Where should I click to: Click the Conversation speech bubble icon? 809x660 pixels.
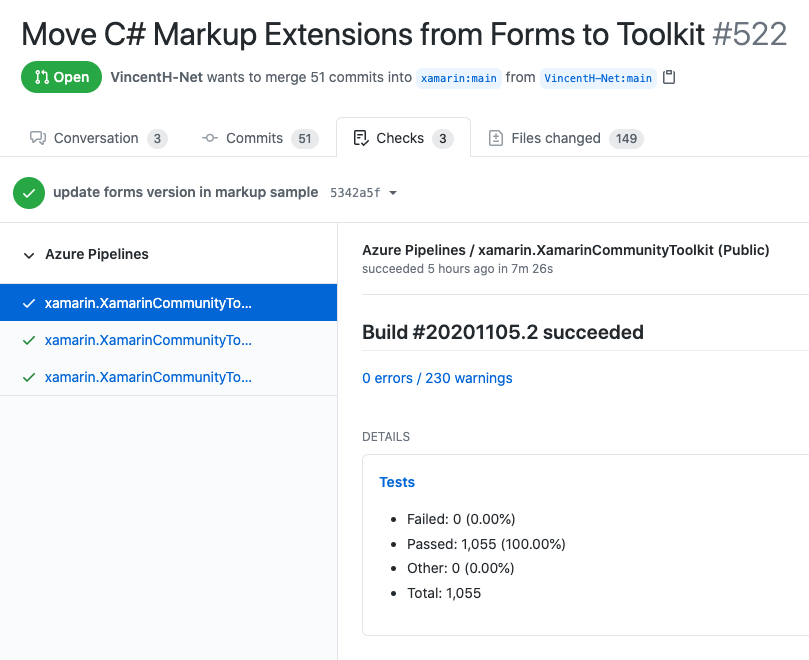(38, 138)
